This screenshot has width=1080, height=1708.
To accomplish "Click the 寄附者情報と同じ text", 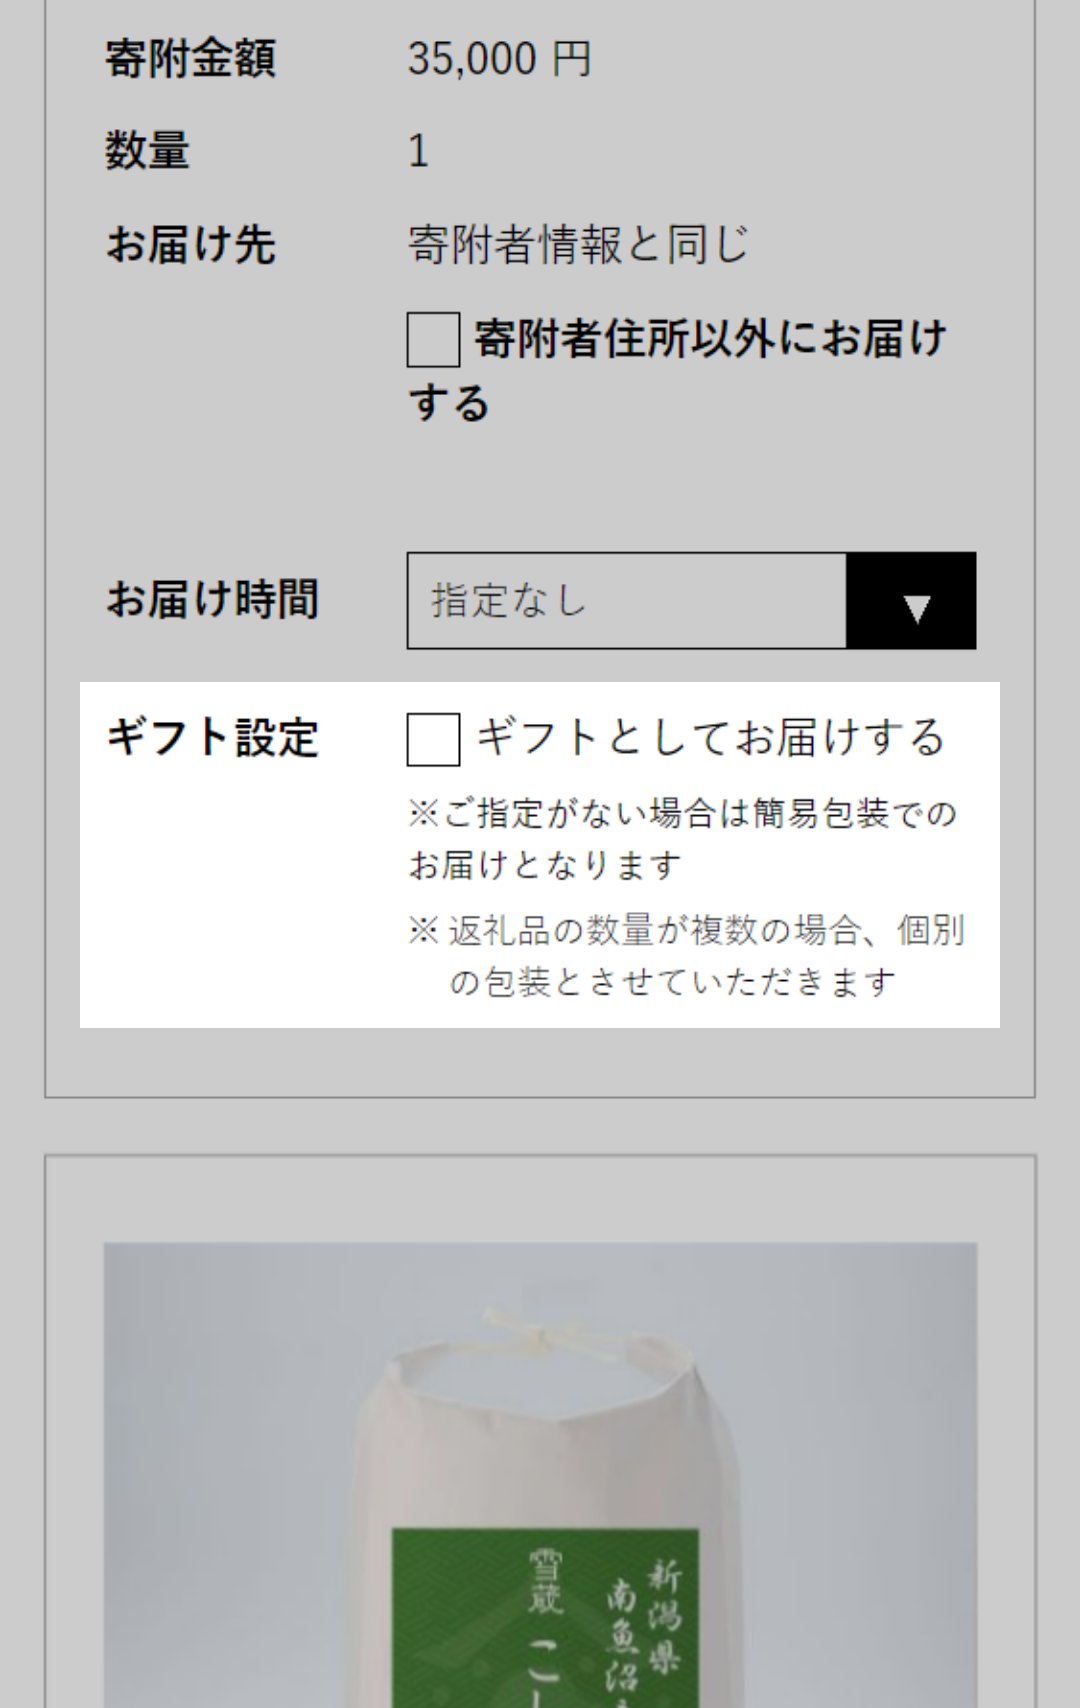I will point(578,244).
